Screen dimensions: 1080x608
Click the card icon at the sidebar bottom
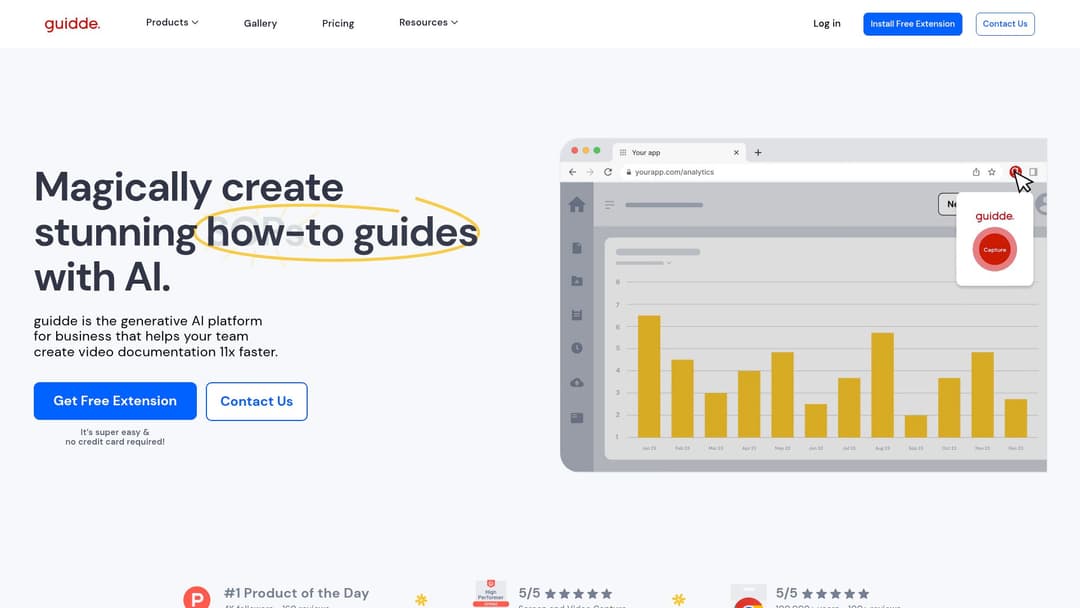click(577, 418)
